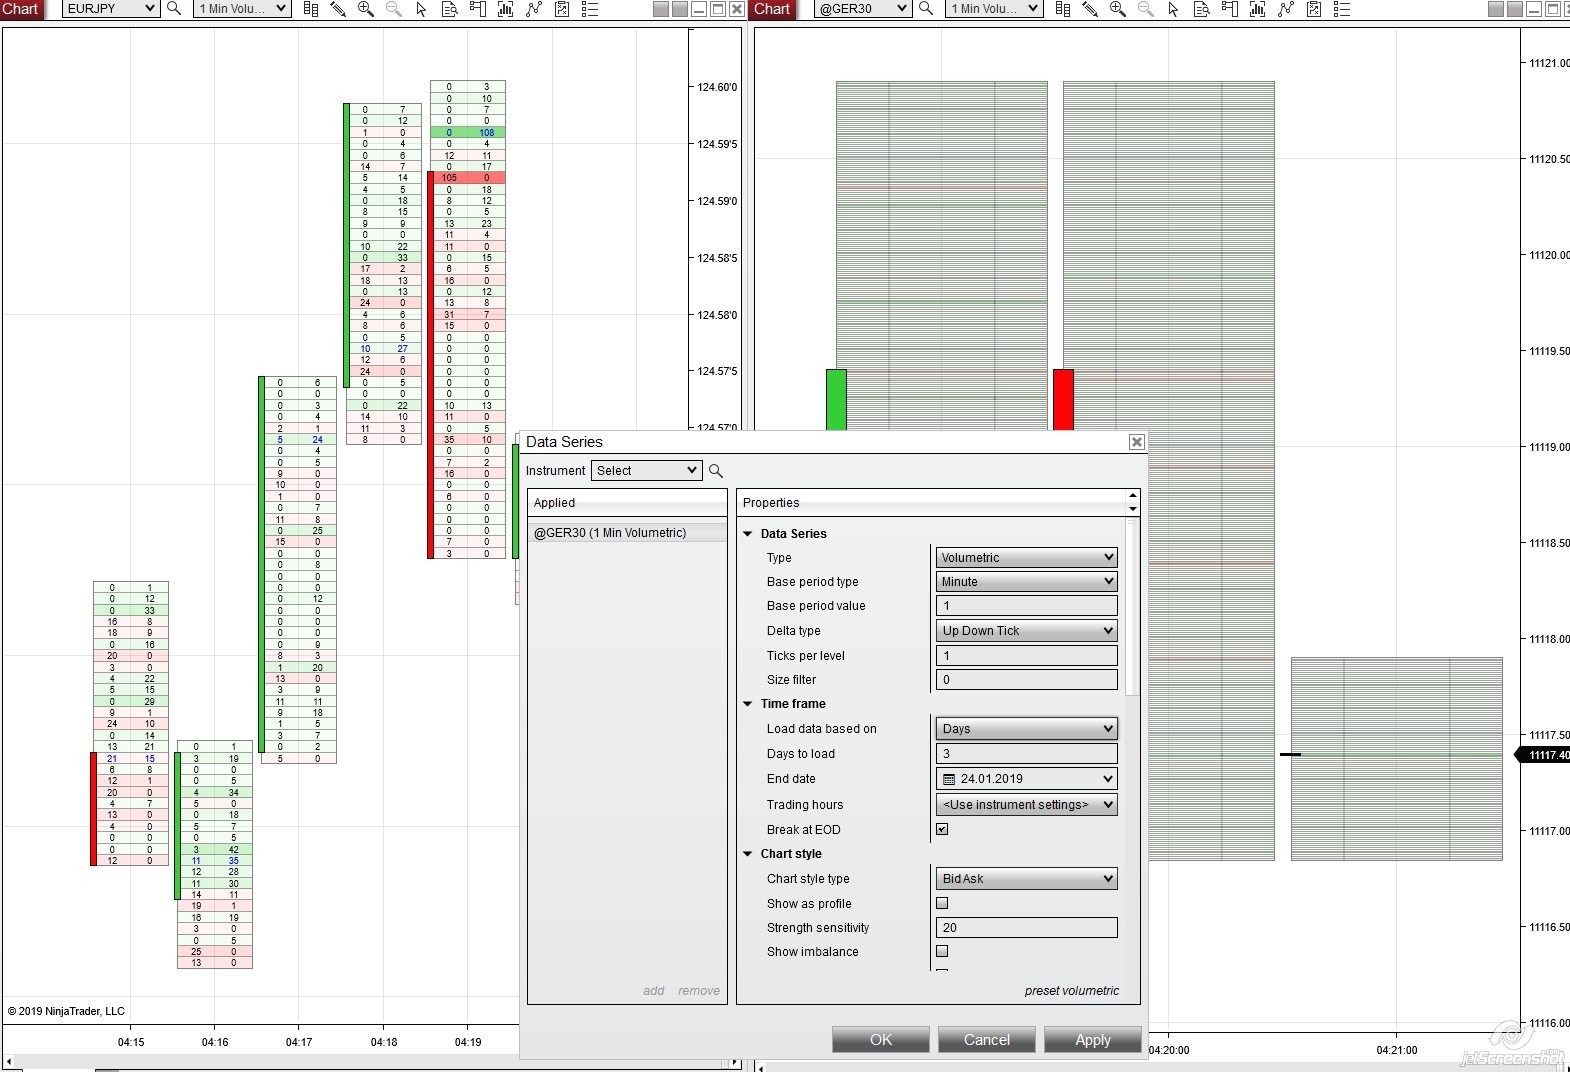Click the Ticks per level field
1570x1072 pixels.
(1026, 656)
